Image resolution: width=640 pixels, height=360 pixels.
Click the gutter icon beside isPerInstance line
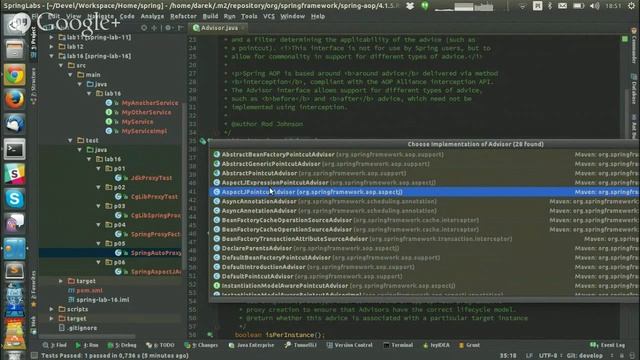[x=210, y=335]
